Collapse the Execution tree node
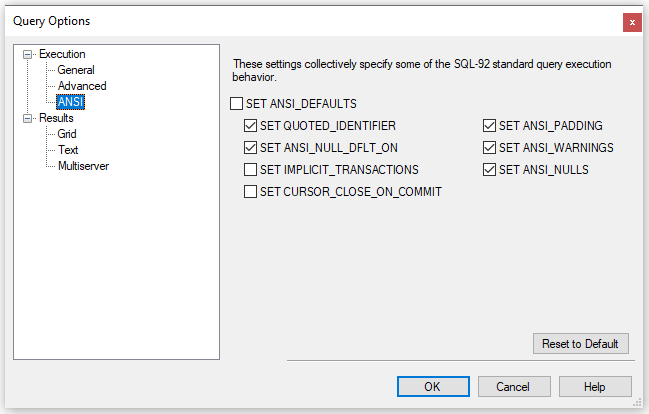 [29, 54]
